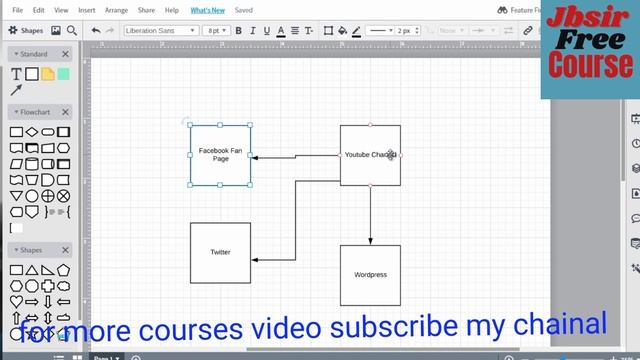640x360 pixels.
Task: Close the Shapes section panel
Action: pos(65,250)
